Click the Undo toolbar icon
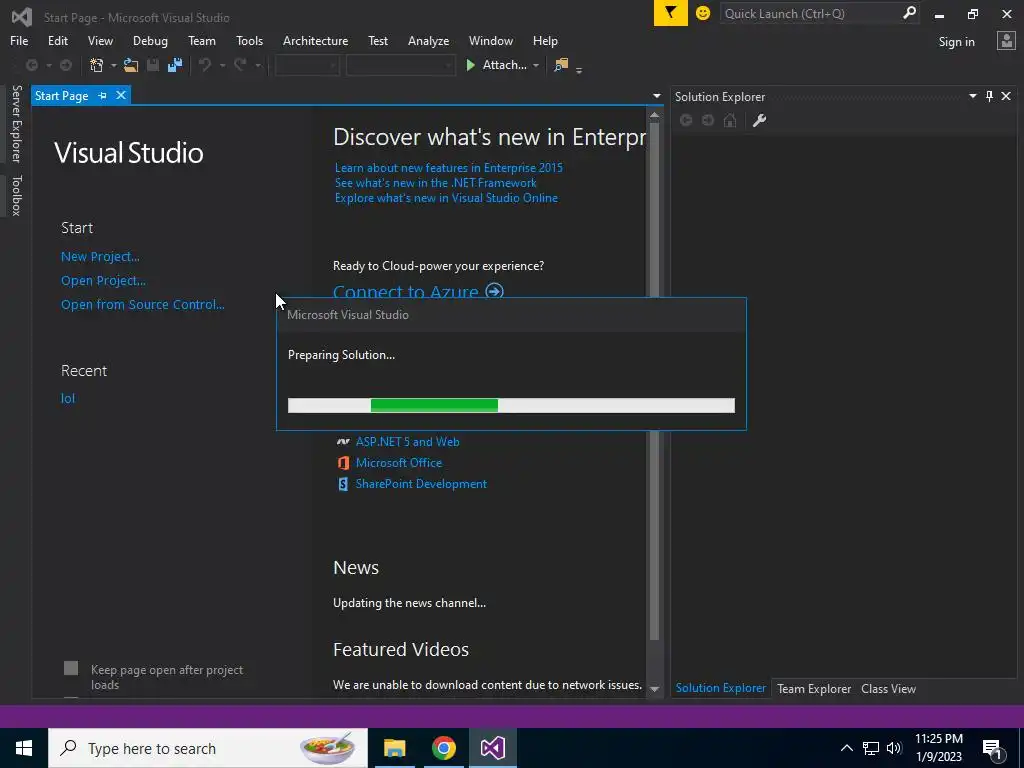1024x768 pixels. [x=205, y=65]
